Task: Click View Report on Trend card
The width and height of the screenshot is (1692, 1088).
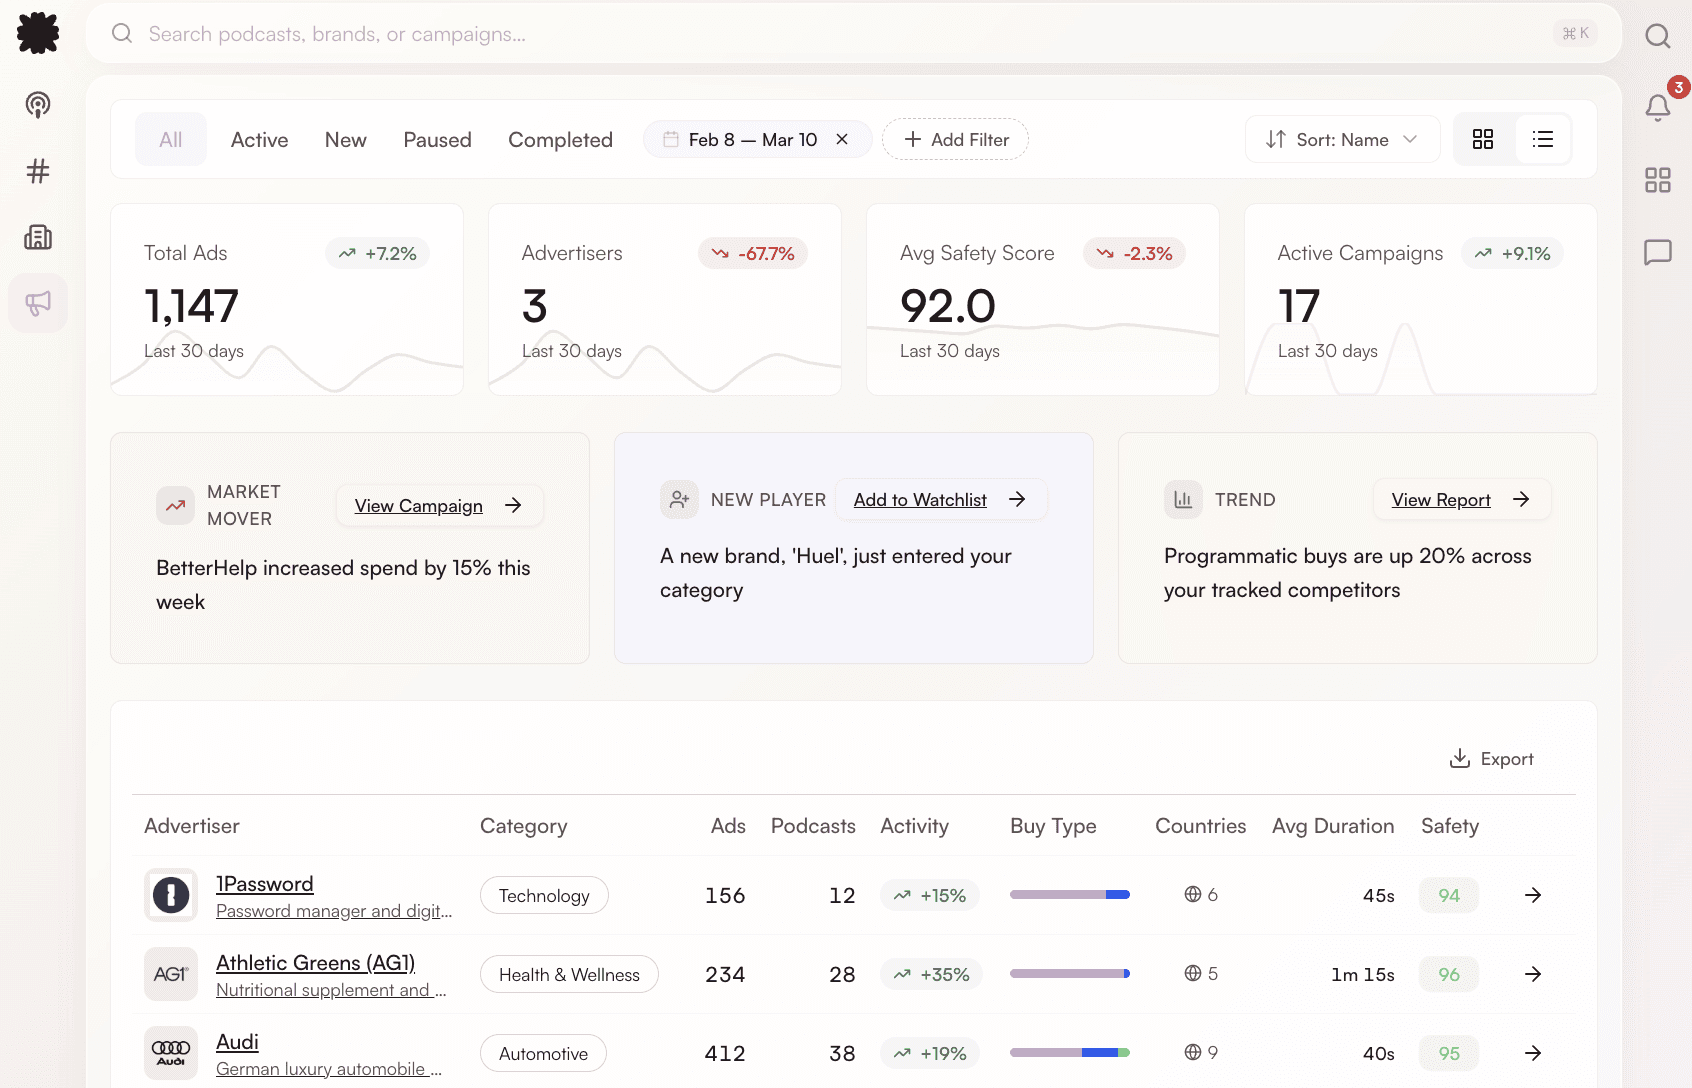Action: (1462, 499)
